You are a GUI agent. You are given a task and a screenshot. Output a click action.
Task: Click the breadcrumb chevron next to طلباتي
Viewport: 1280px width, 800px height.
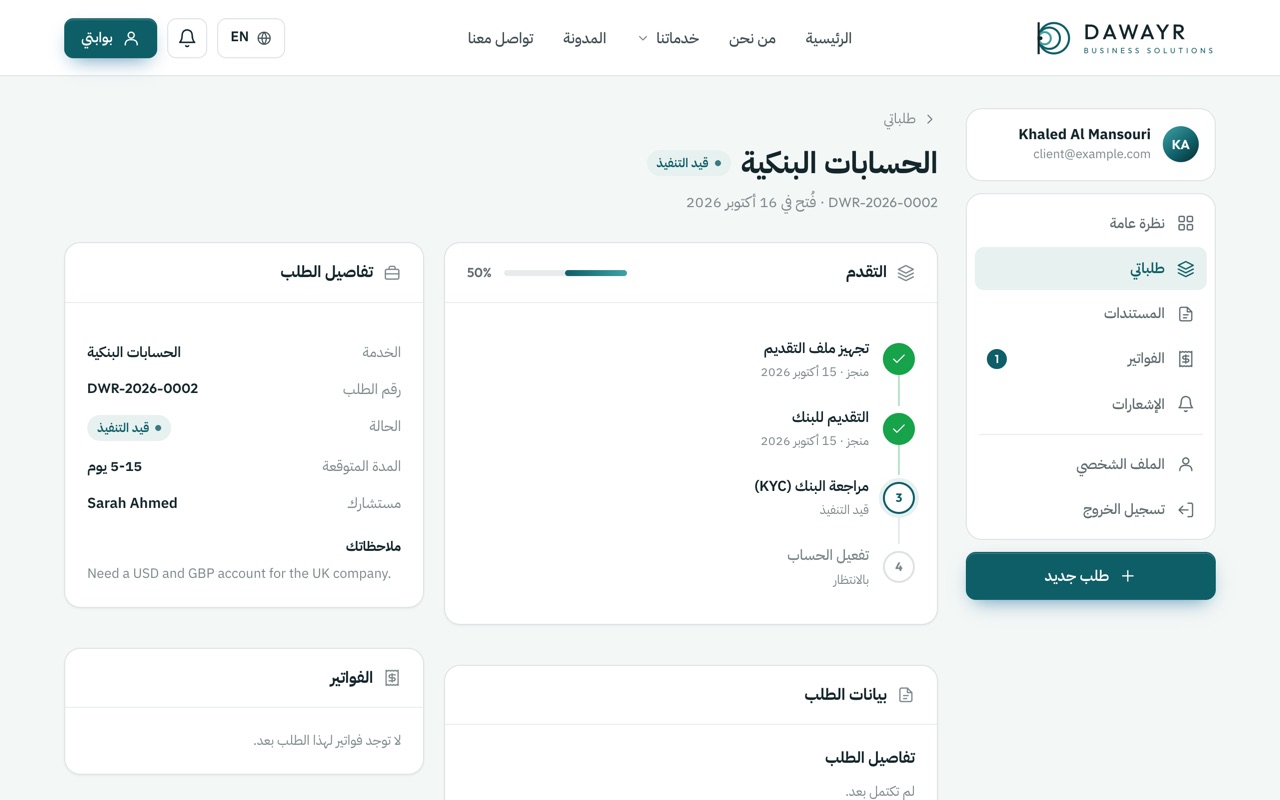930,119
